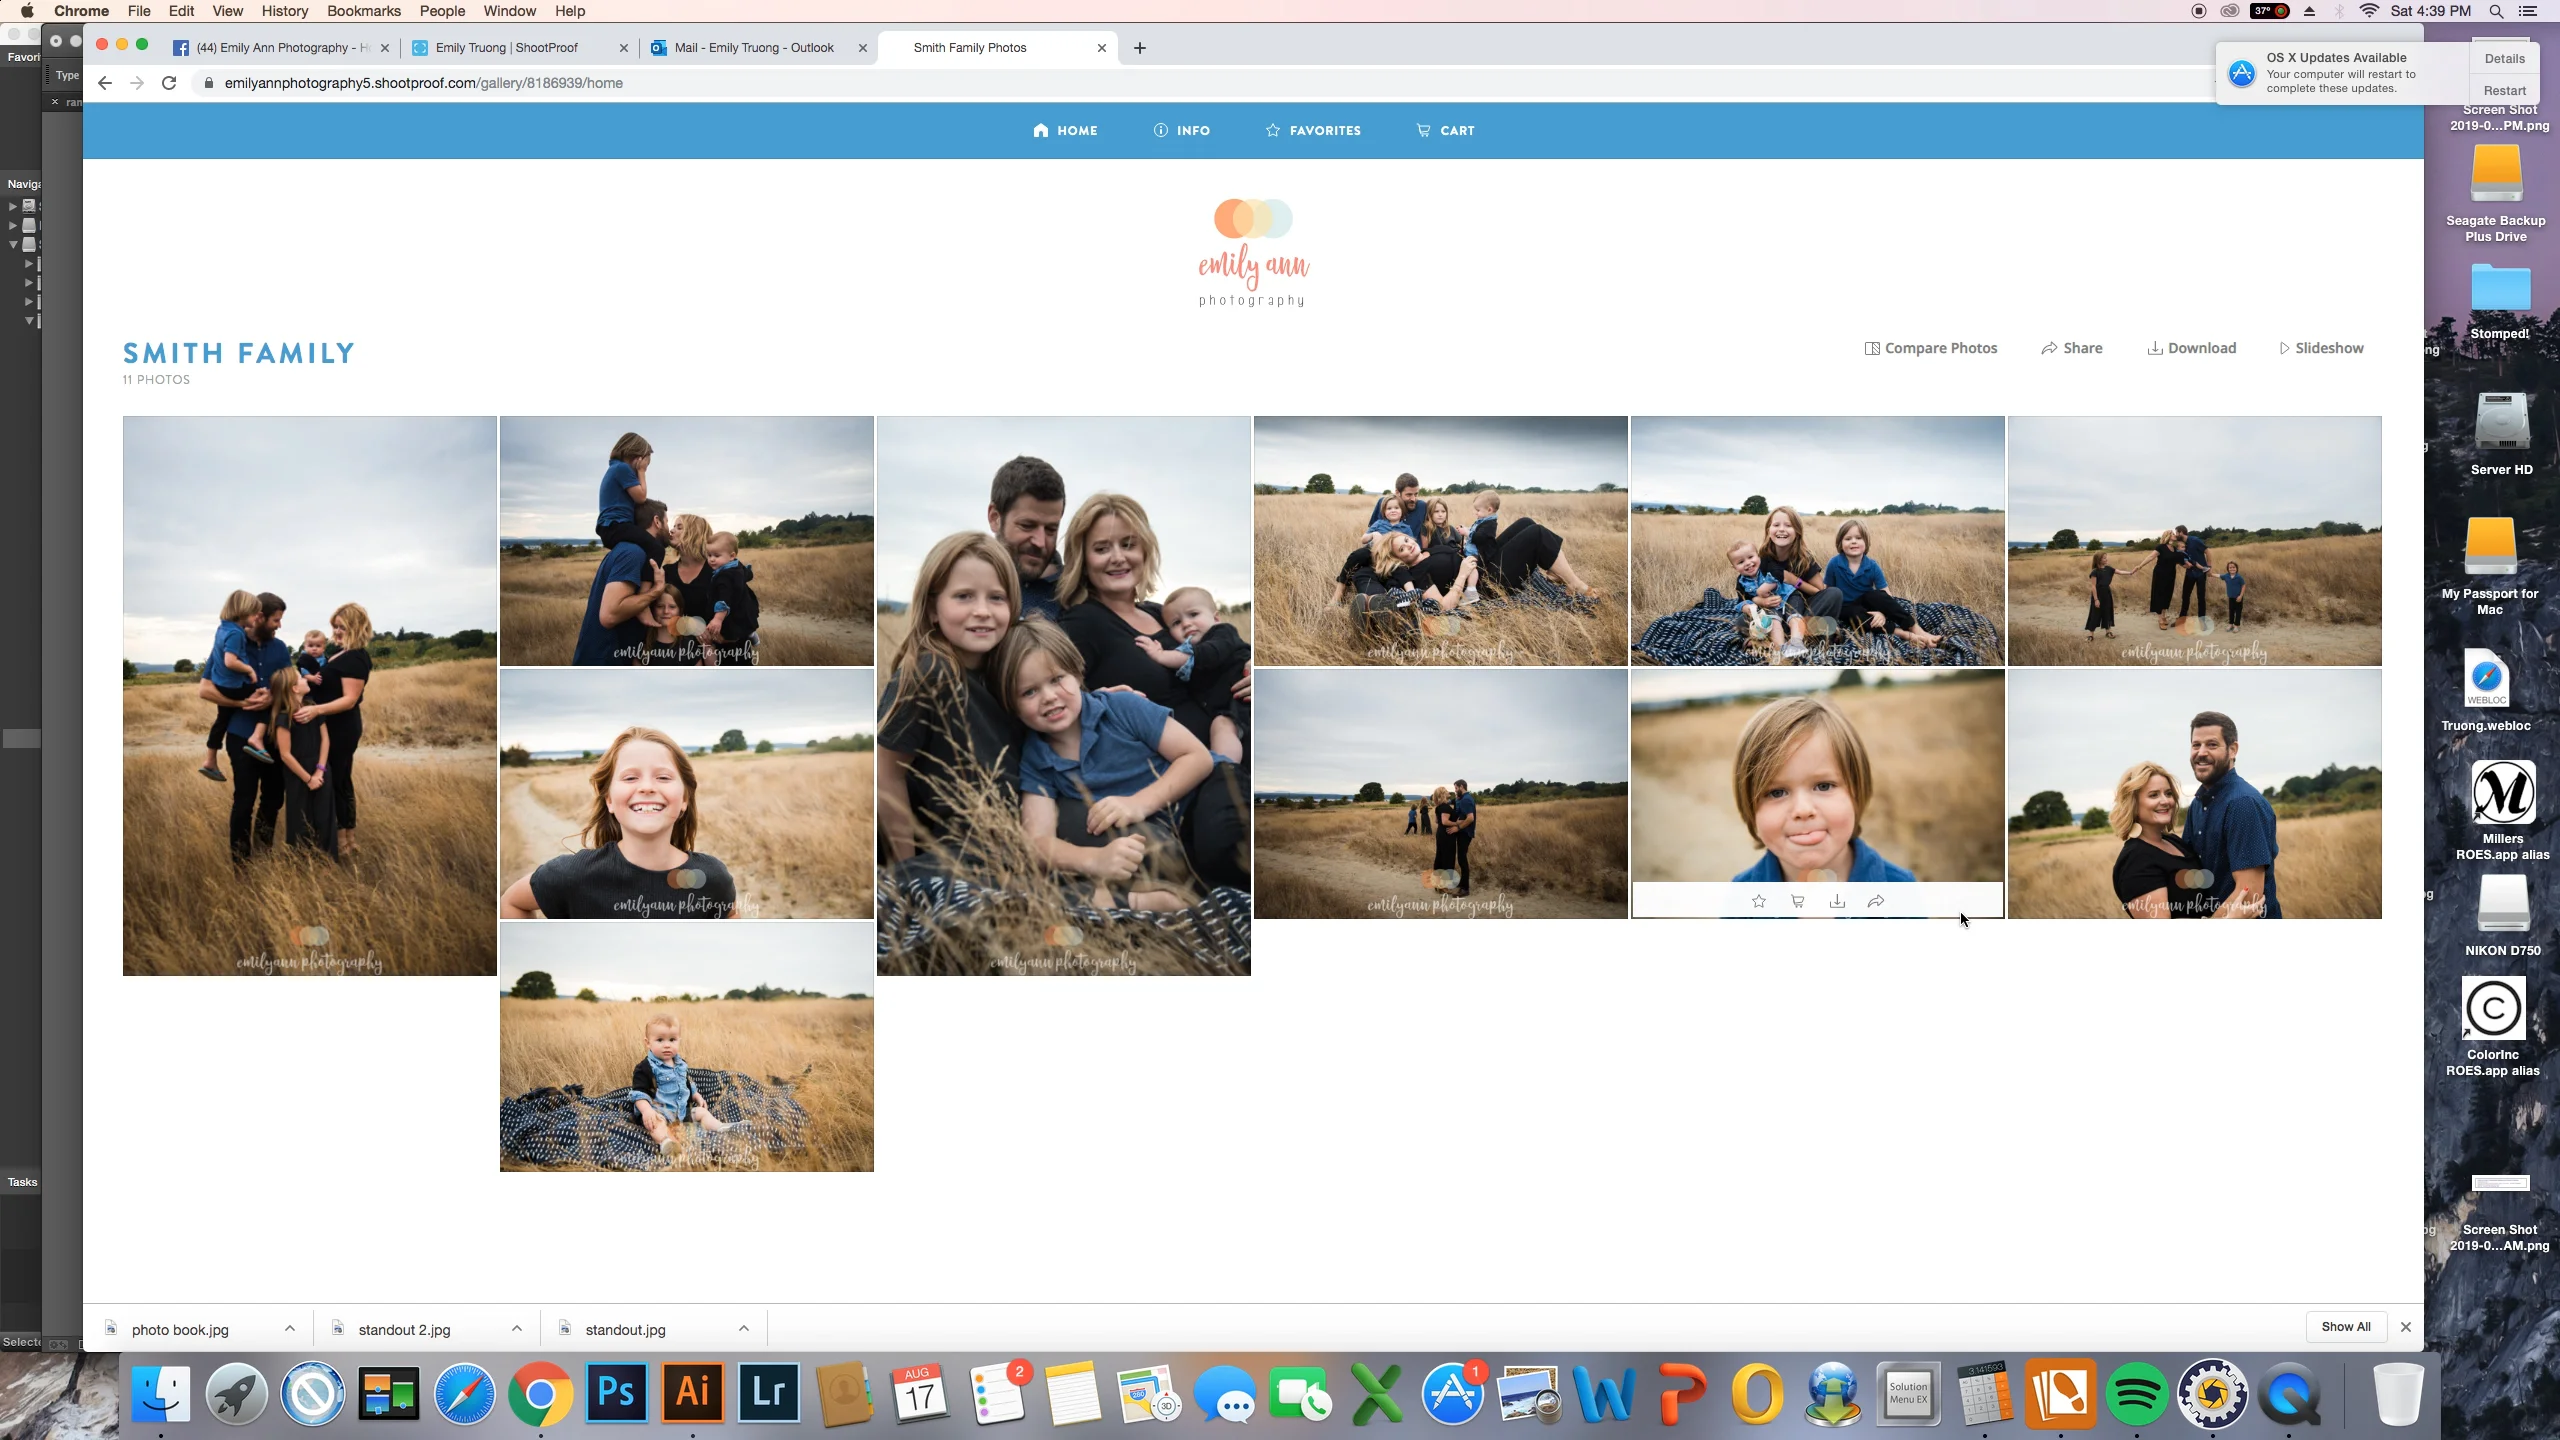The image size is (2560, 1440).
Task: Open the Info section of the gallery
Action: (1181, 131)
